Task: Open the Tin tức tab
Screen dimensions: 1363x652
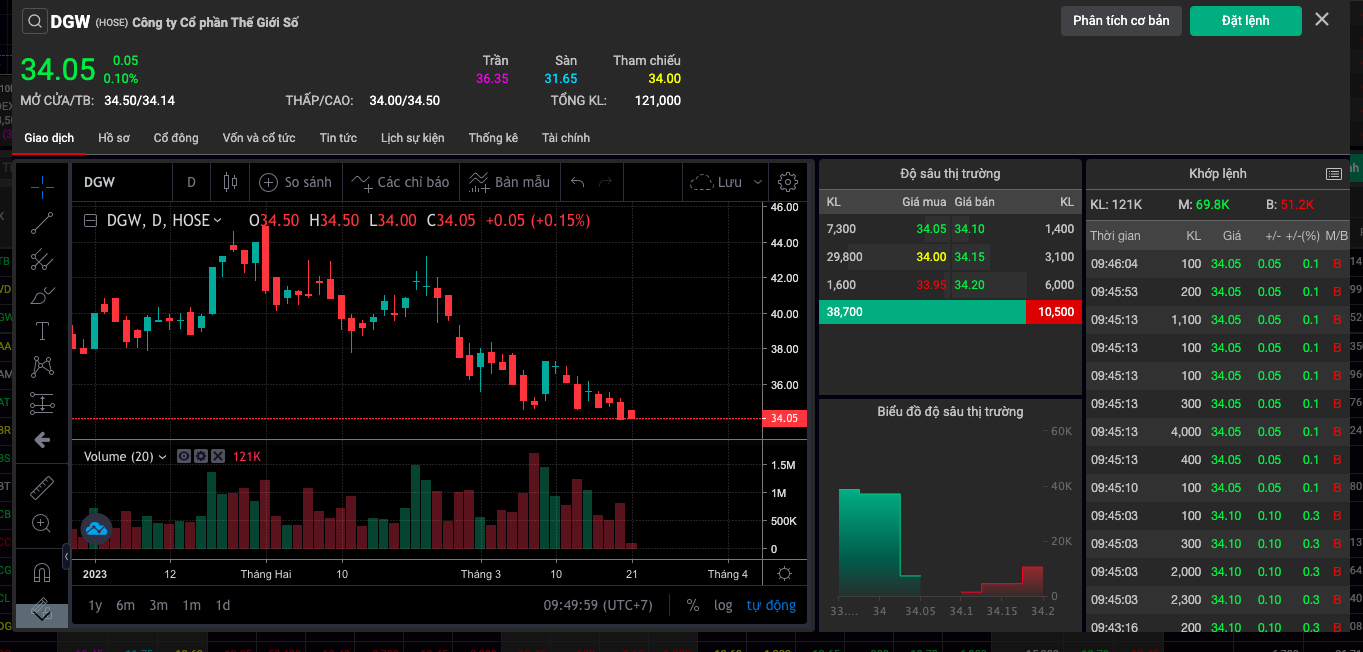Action: [x=338, y=138]
